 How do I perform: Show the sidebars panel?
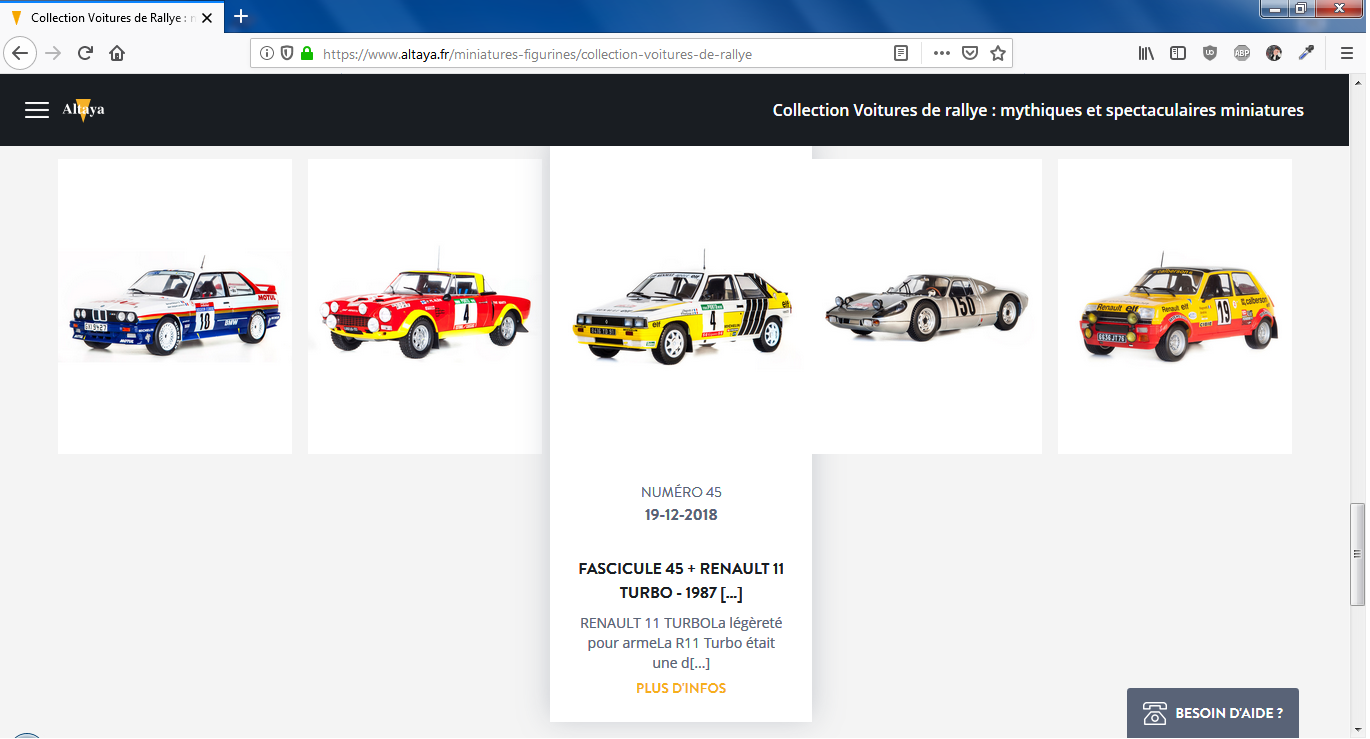(1178, 54)
